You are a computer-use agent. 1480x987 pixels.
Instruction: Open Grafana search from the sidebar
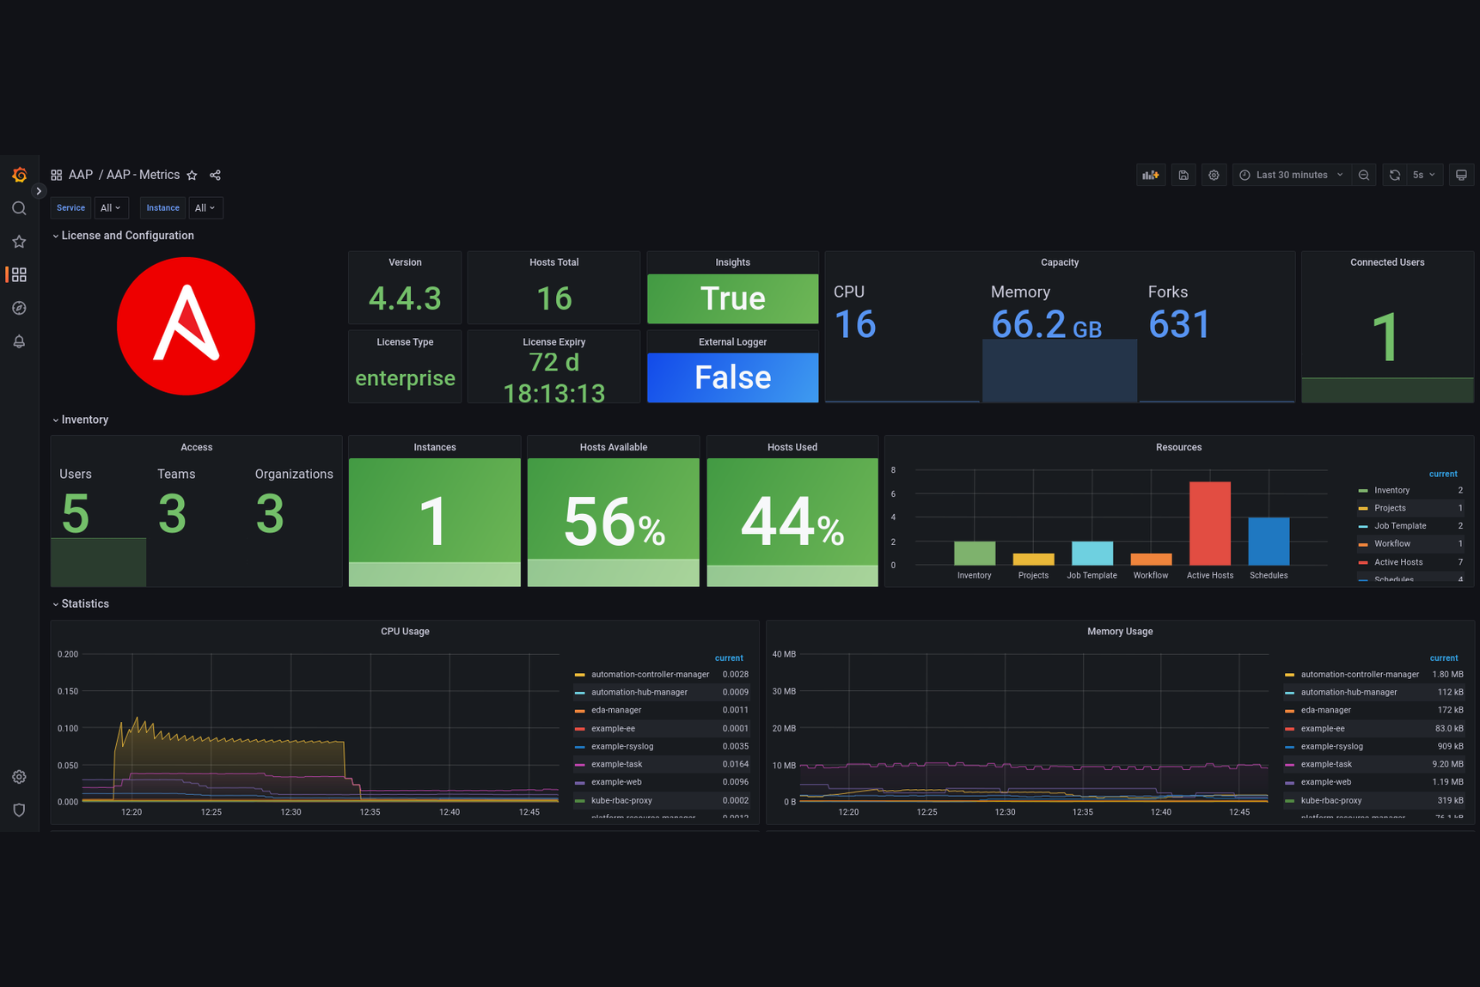(18, 208)
